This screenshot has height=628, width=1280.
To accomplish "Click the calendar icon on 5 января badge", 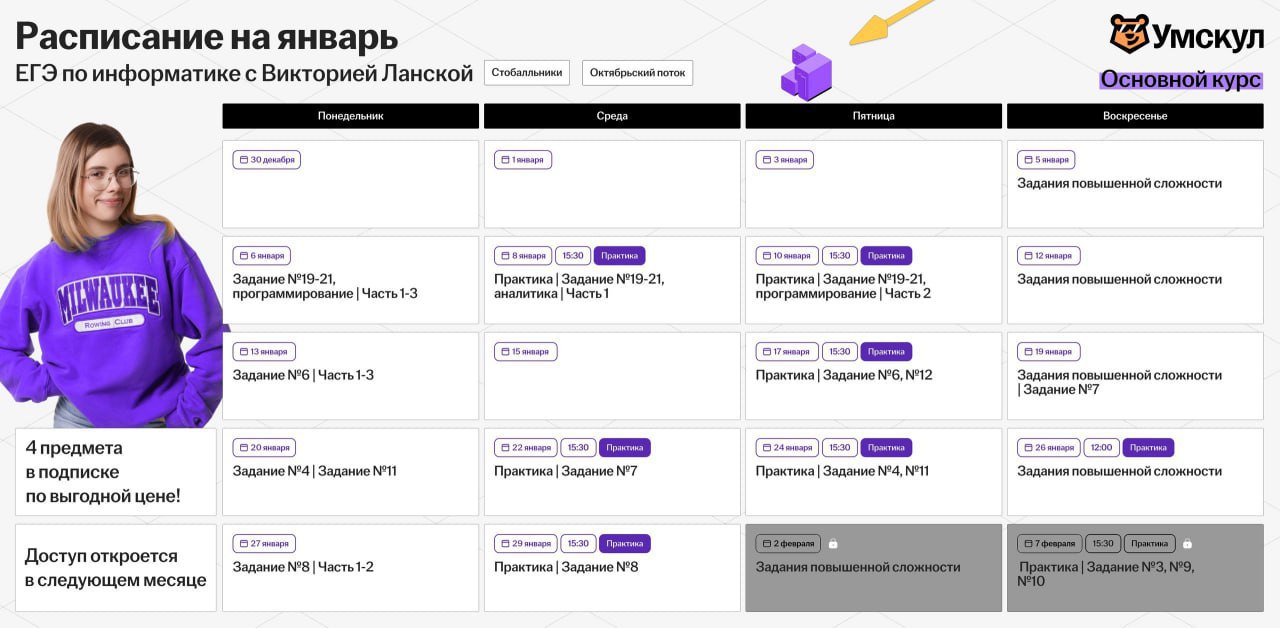I will (1027, 160).
